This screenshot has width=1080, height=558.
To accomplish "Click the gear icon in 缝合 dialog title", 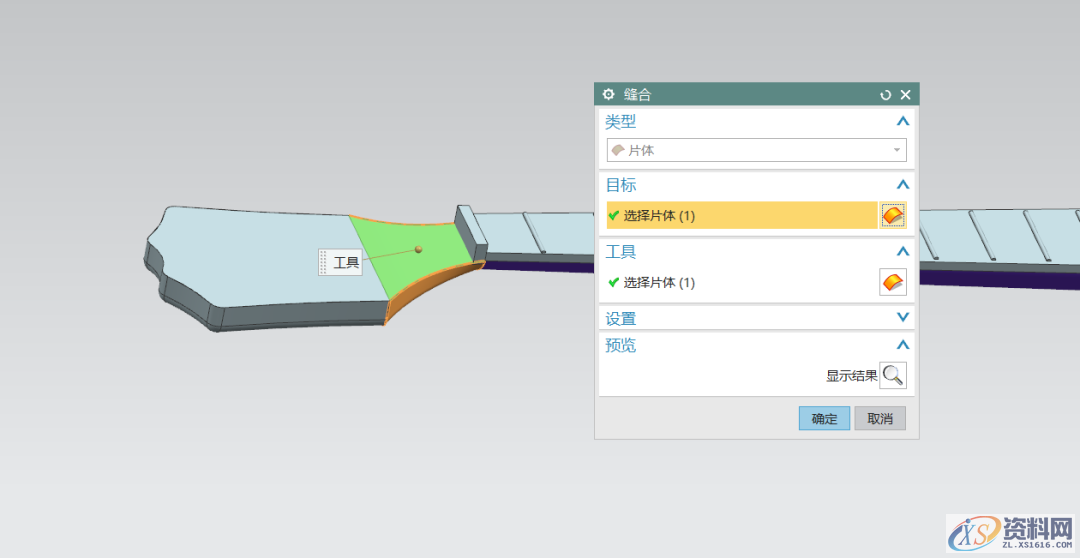I will tap(608, 94).
